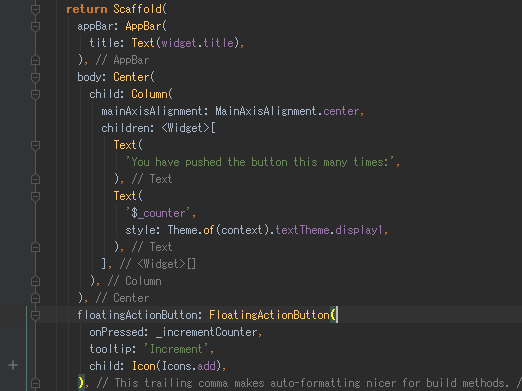Collapse the 'body: Center(' block
The width and height of the screenshot is (522, 391).
[x=35, y=77]
